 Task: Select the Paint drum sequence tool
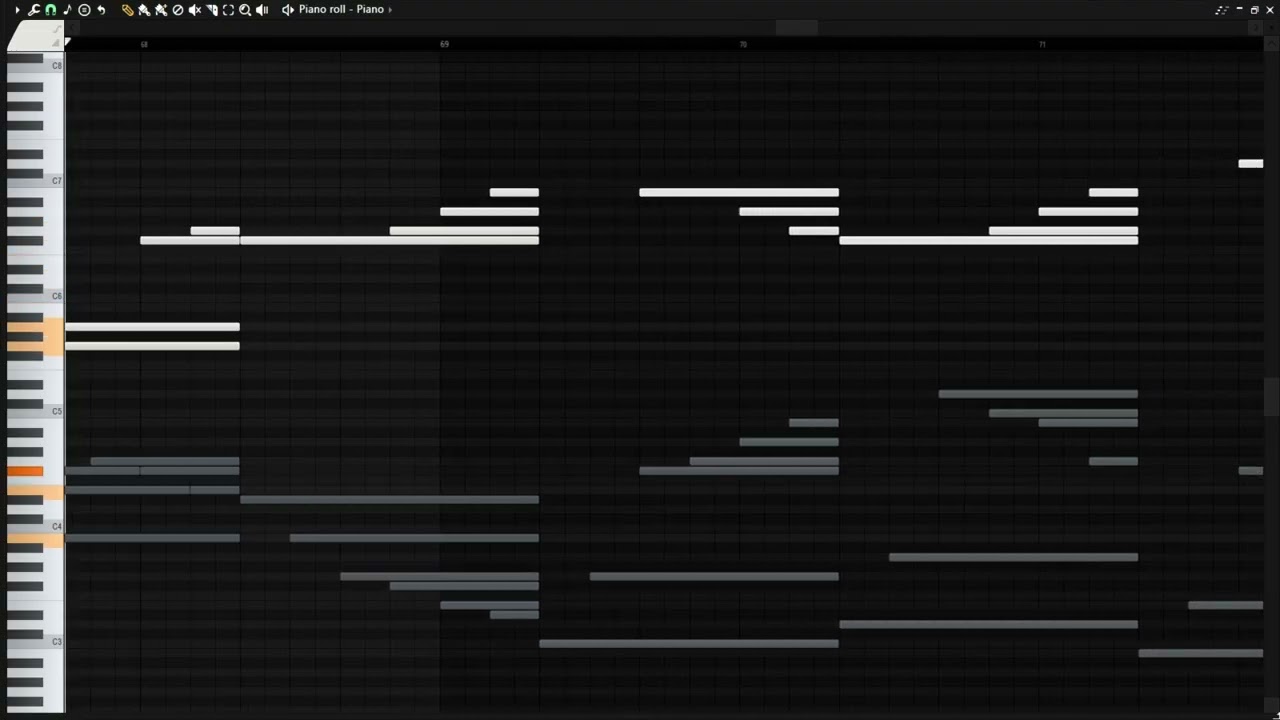click(x=161, y=10)
